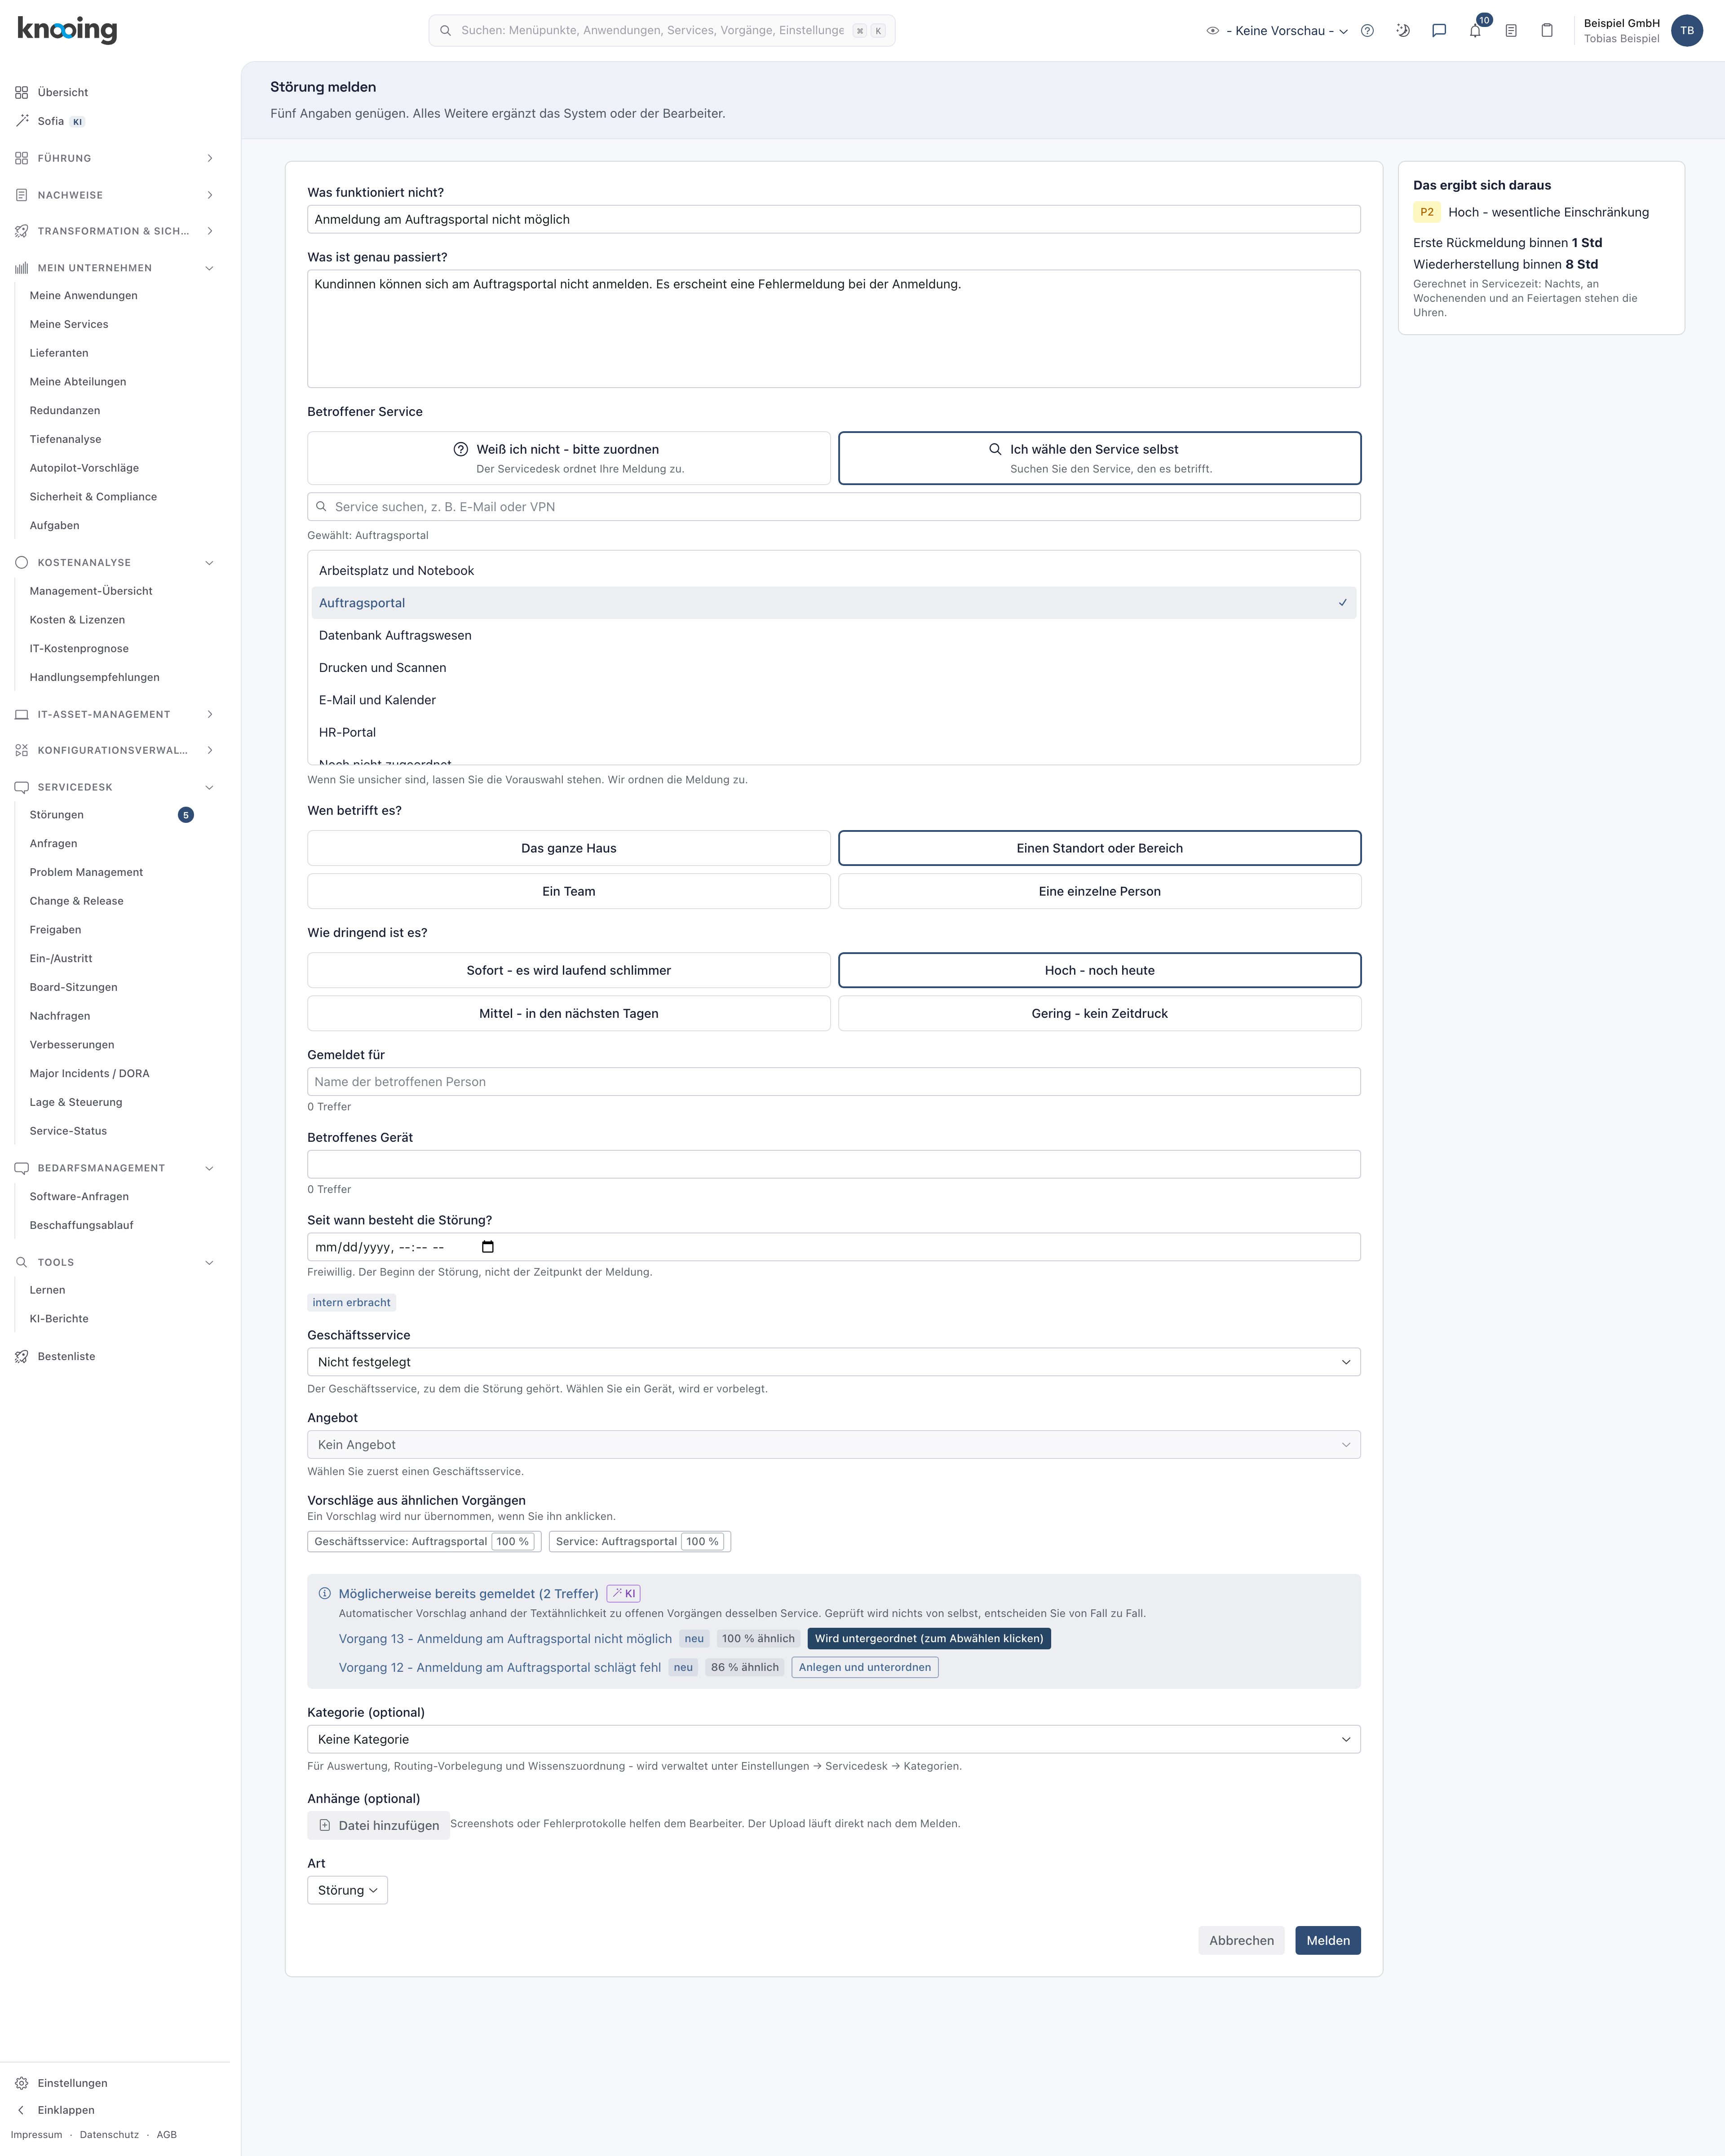The height and width of the screenshot is (2156, 1725).
Task: Toggle dark mode moon icon
Action: [1403, 31]
